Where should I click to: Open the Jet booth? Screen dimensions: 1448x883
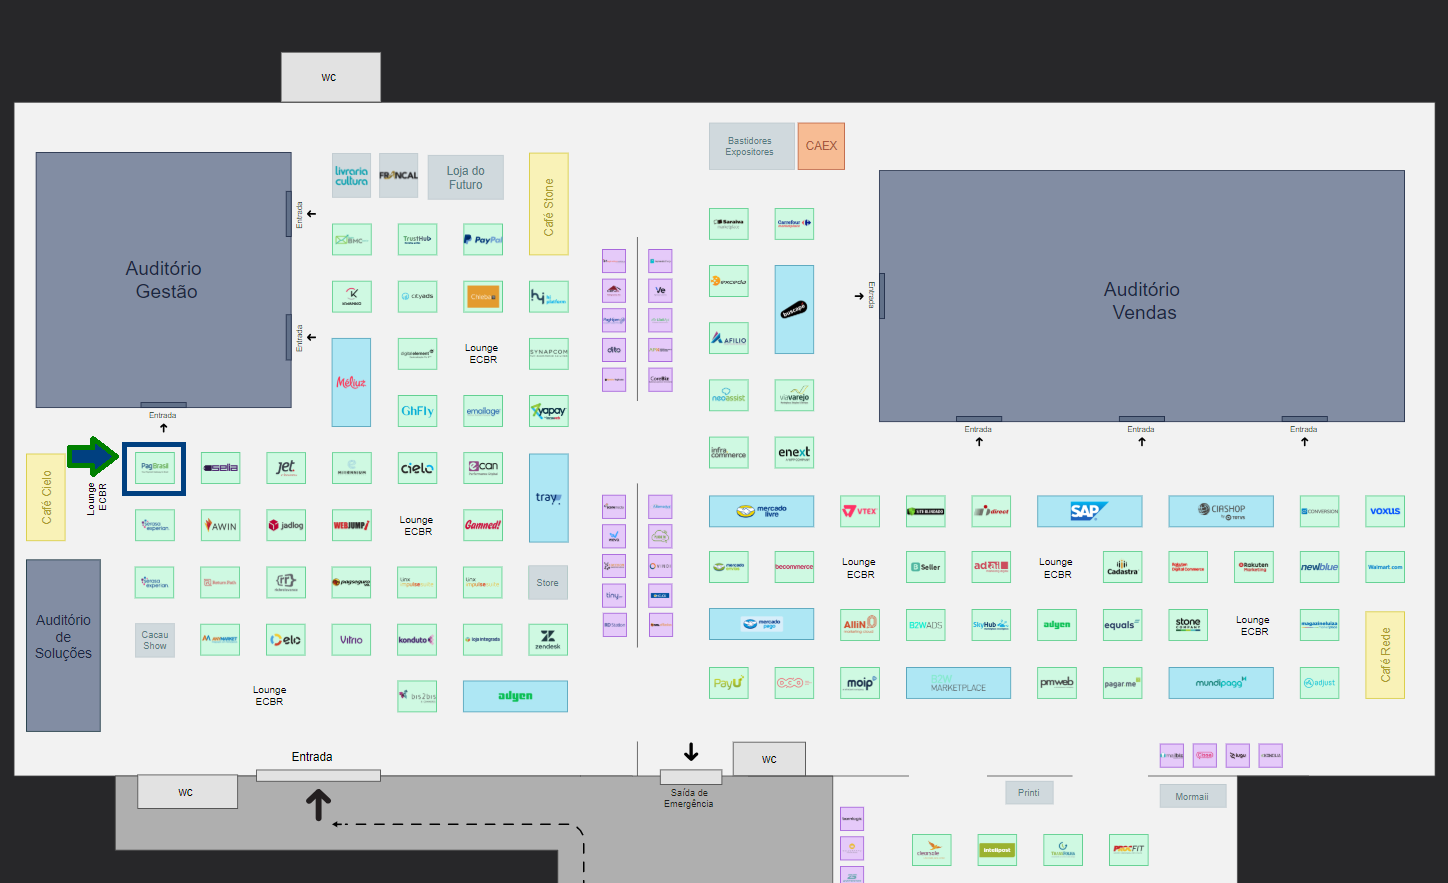286,467
